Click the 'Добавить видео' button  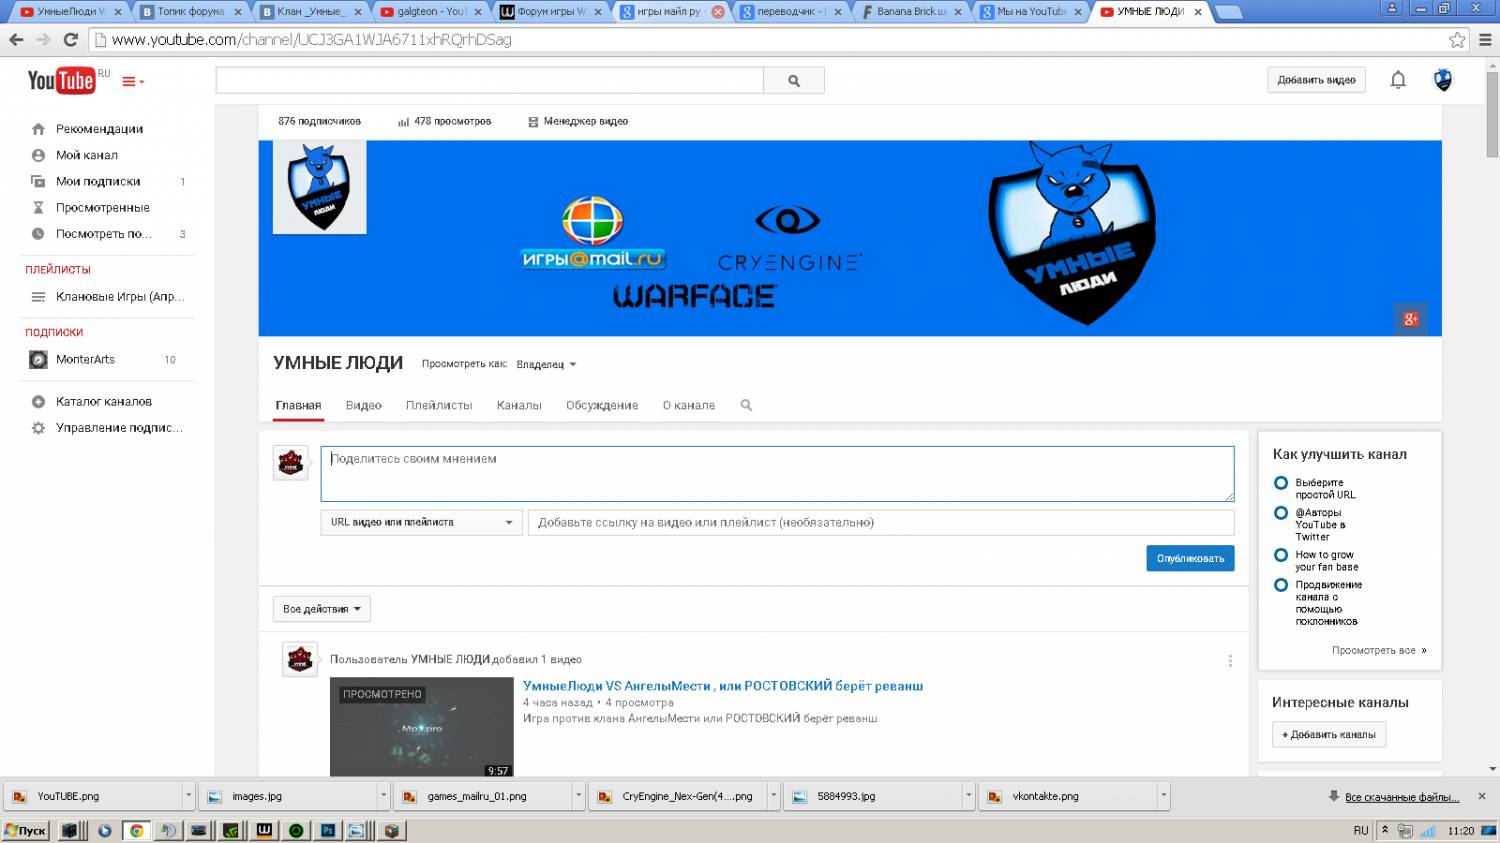click(x=1316, y=80)
